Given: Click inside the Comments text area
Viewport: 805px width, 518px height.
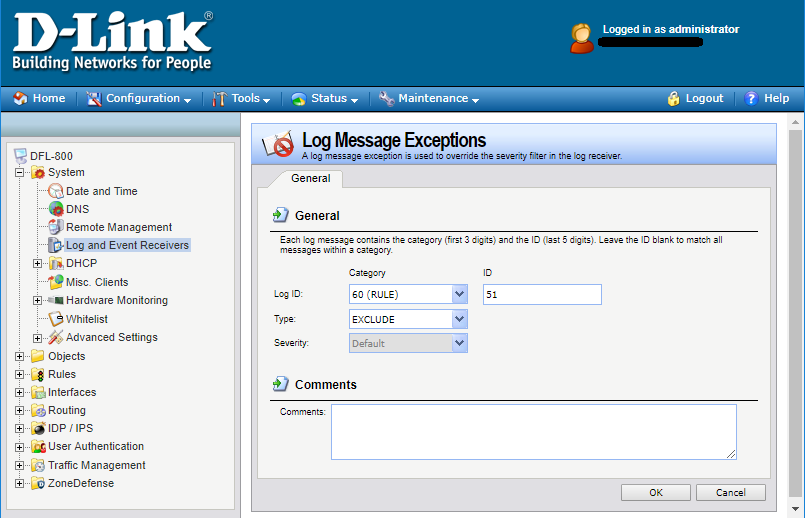Looking at the screenshot, I should (x=534, y=432).
